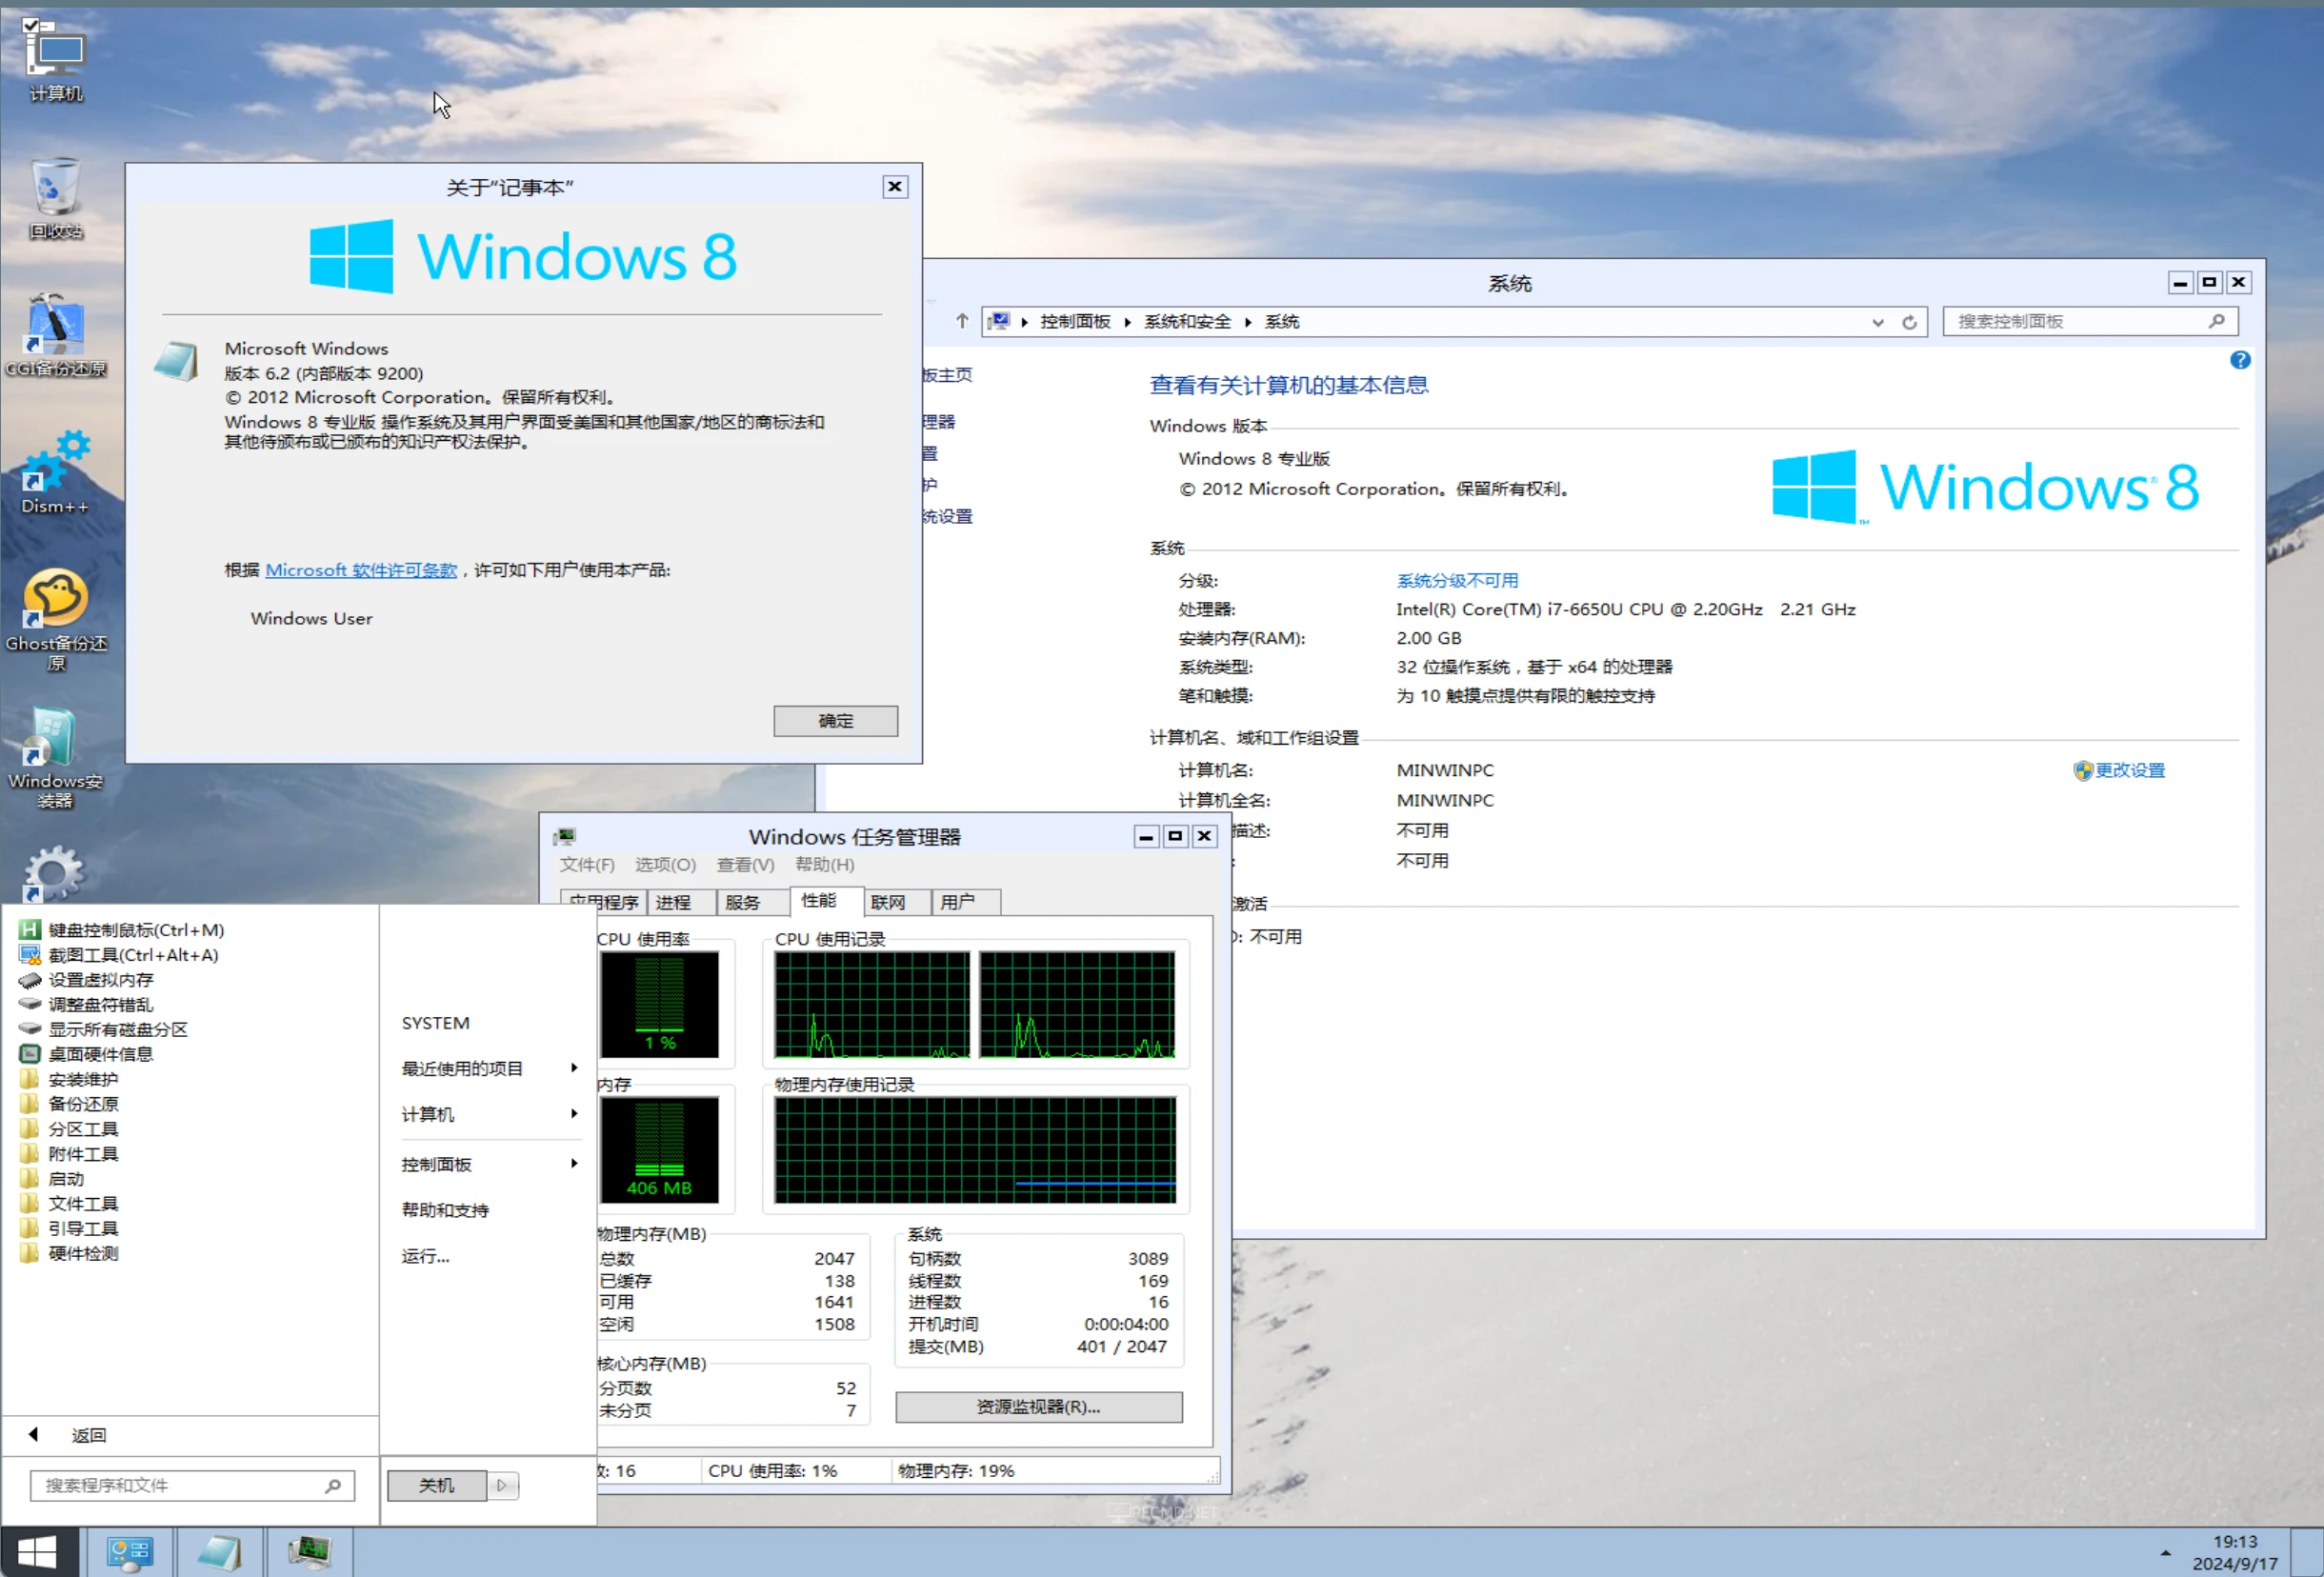Expand the 备份还原 folder in start menu

tap(70, 1104)
